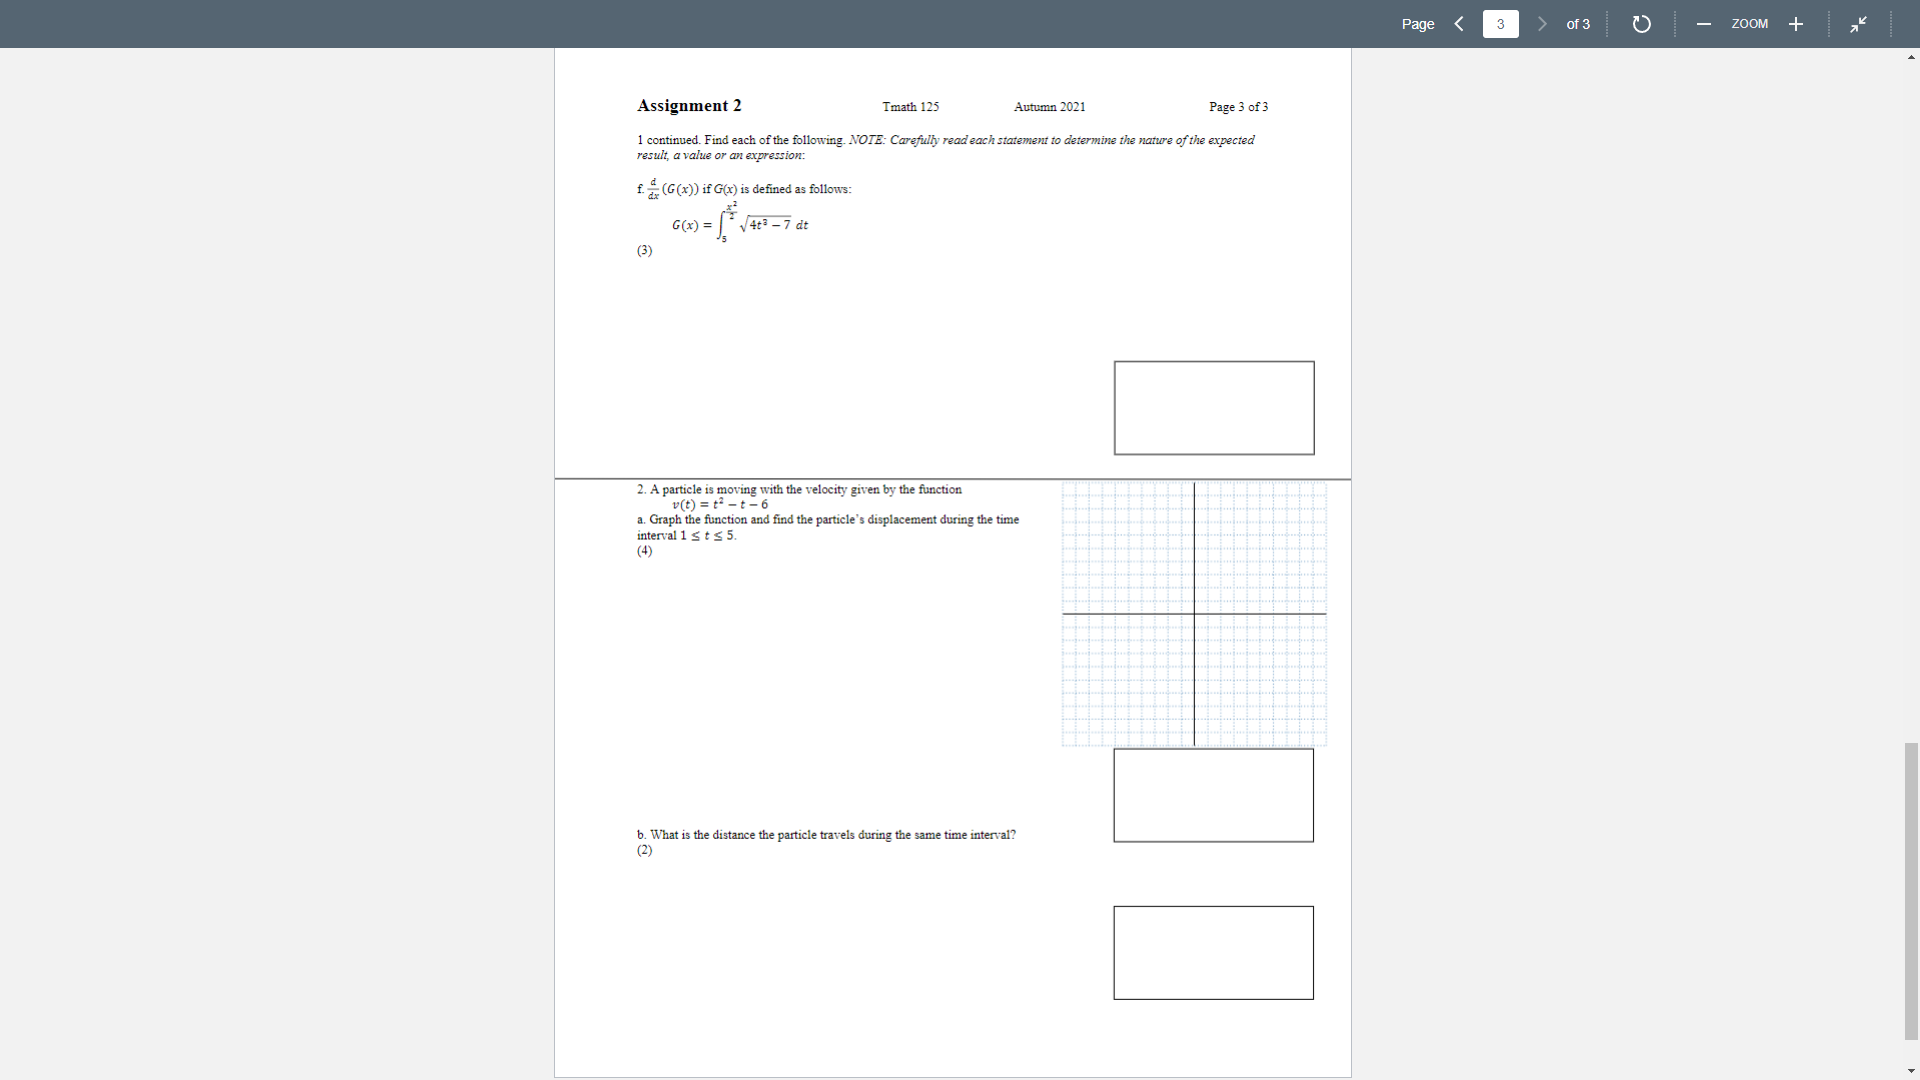Viewport: 1920px width, 1080px height.
Task: Click the Assignment 2 heading
Action: point(689,105)
